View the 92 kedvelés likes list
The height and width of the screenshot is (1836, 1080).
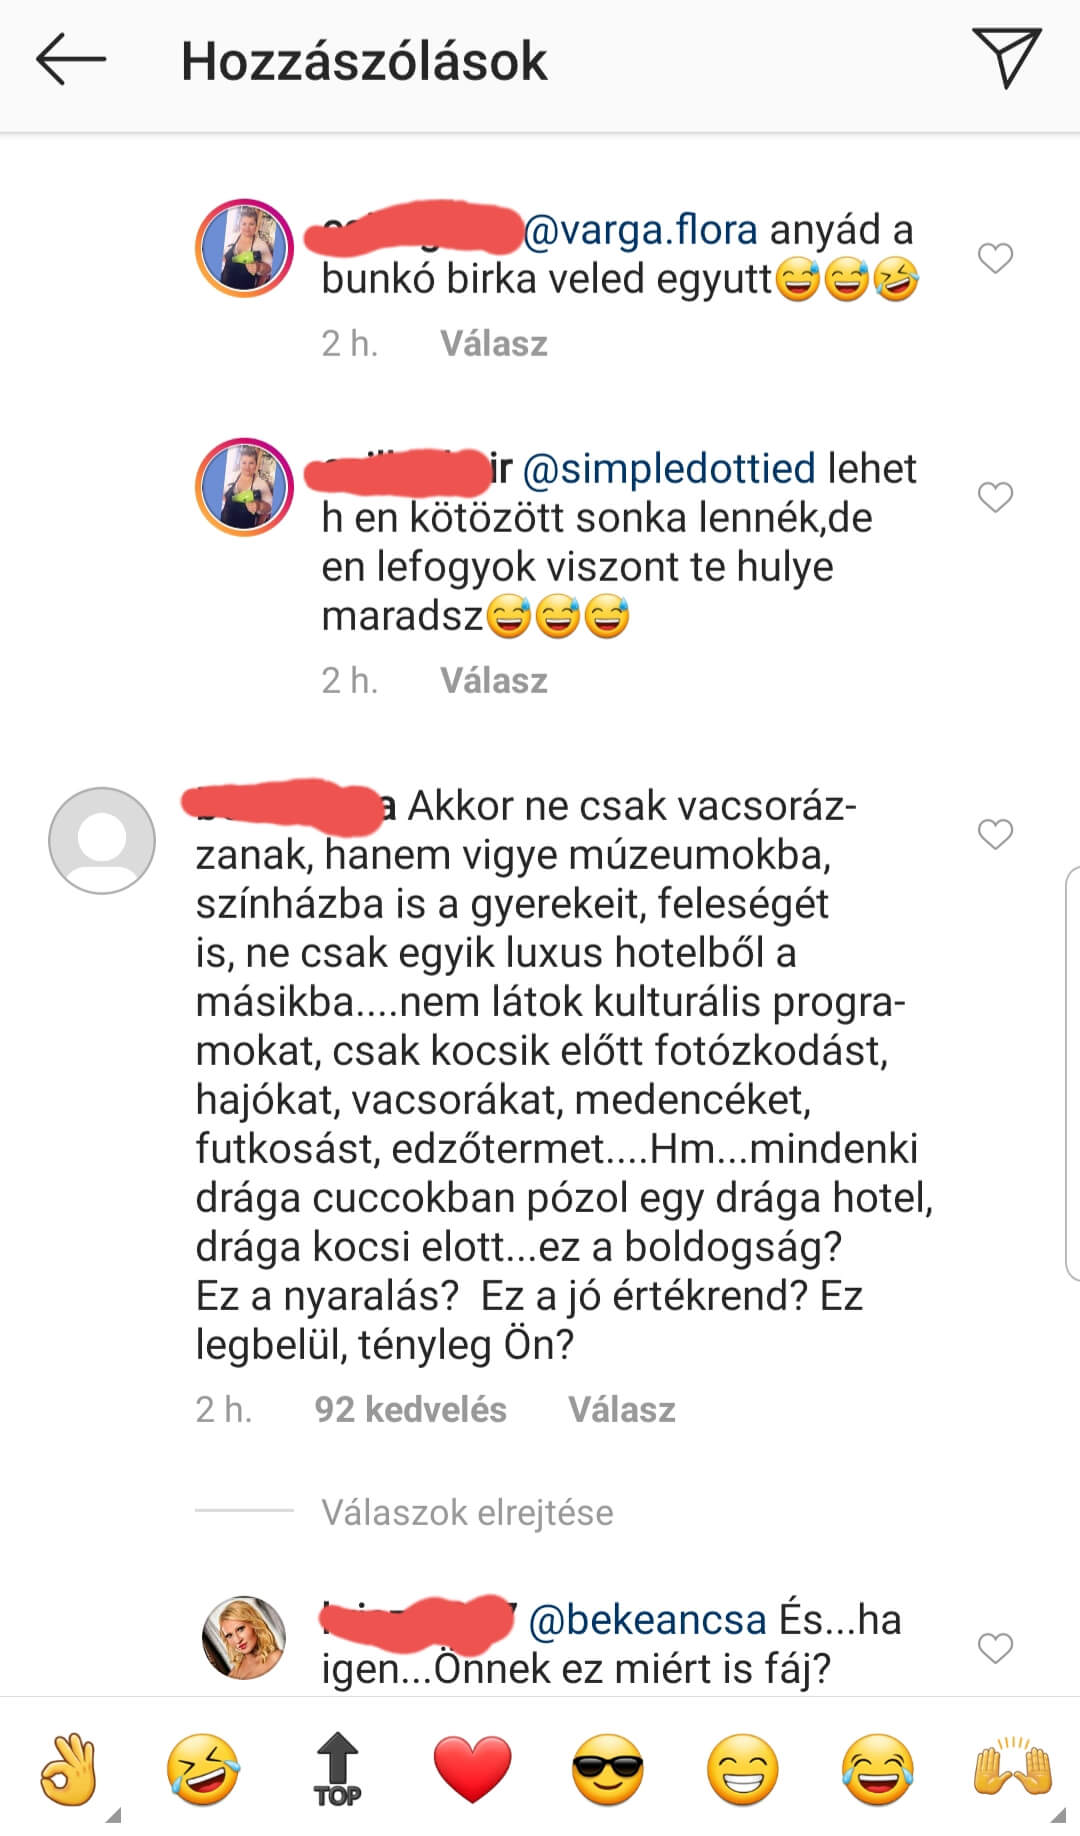410,1409
